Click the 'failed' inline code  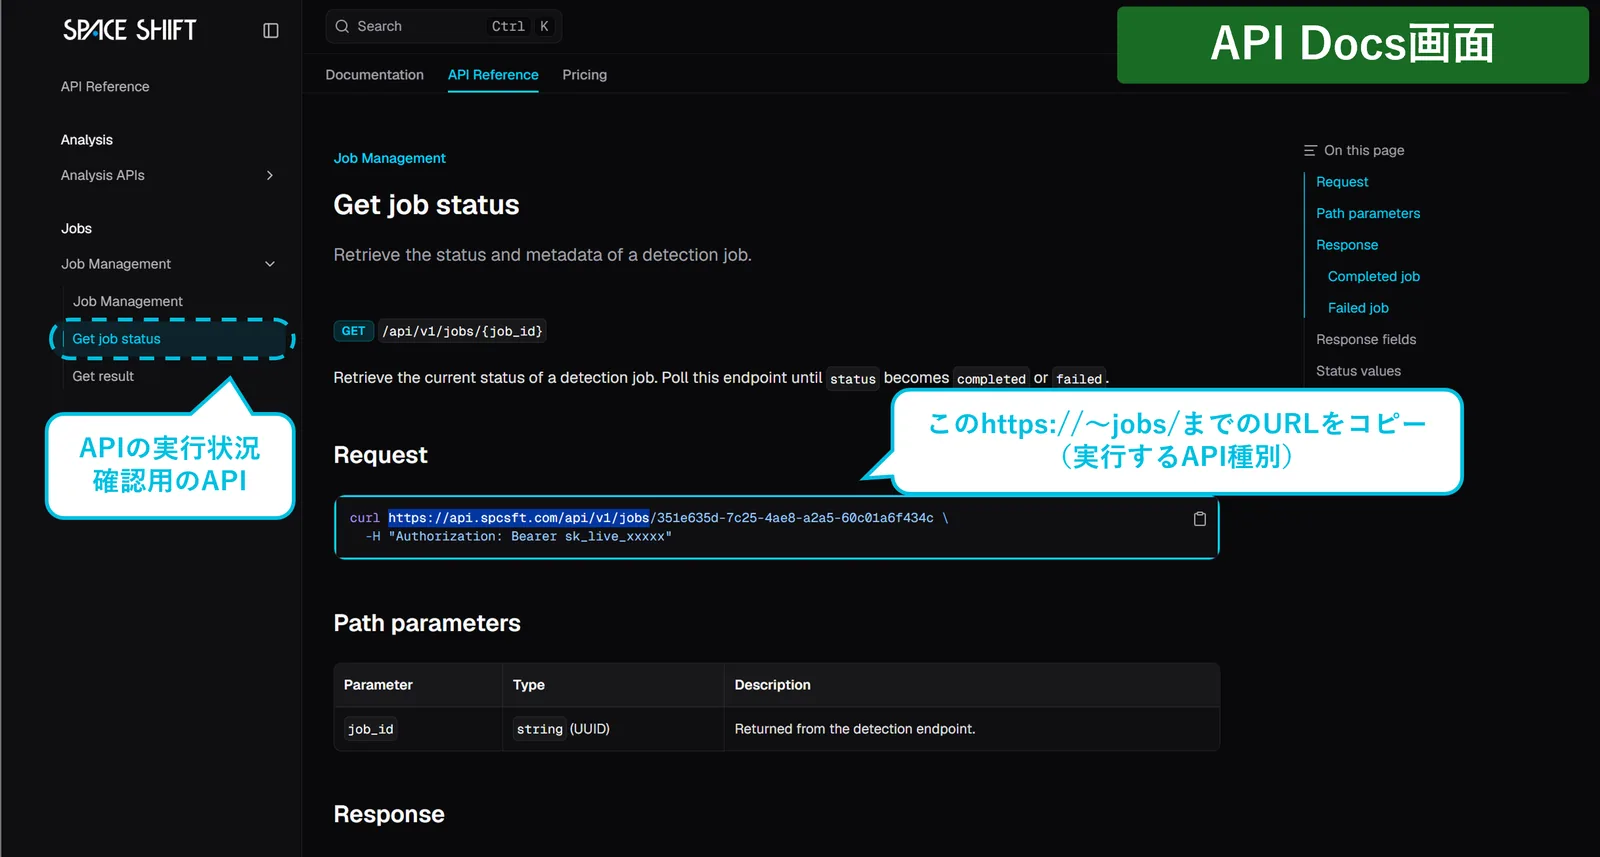click(x=1078, y=379)
